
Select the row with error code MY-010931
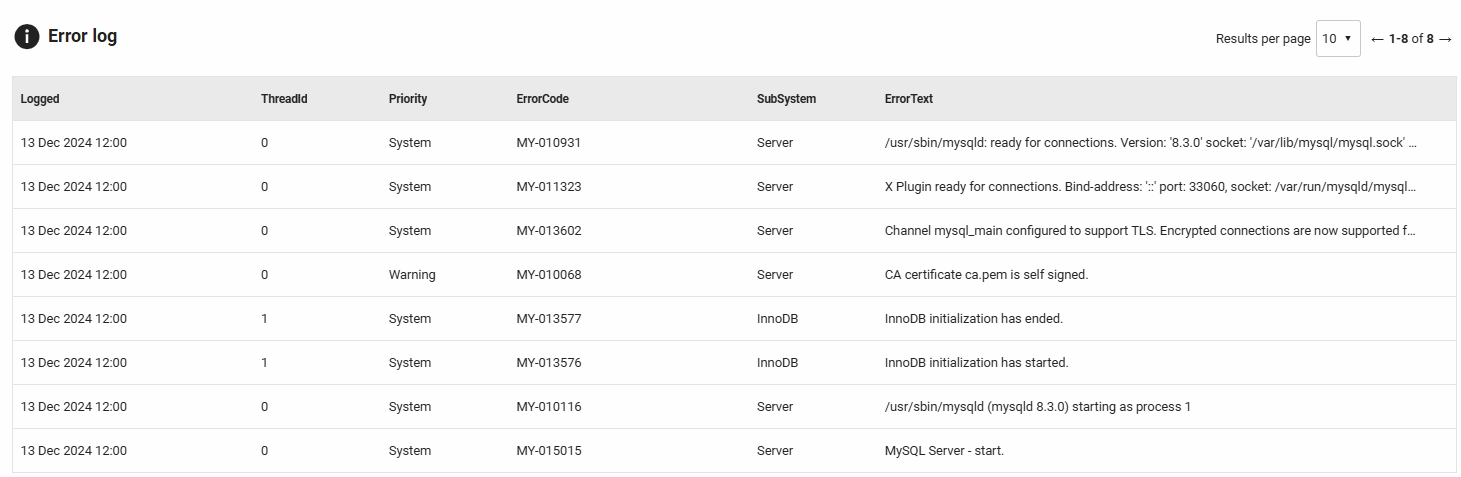point(549,143)
